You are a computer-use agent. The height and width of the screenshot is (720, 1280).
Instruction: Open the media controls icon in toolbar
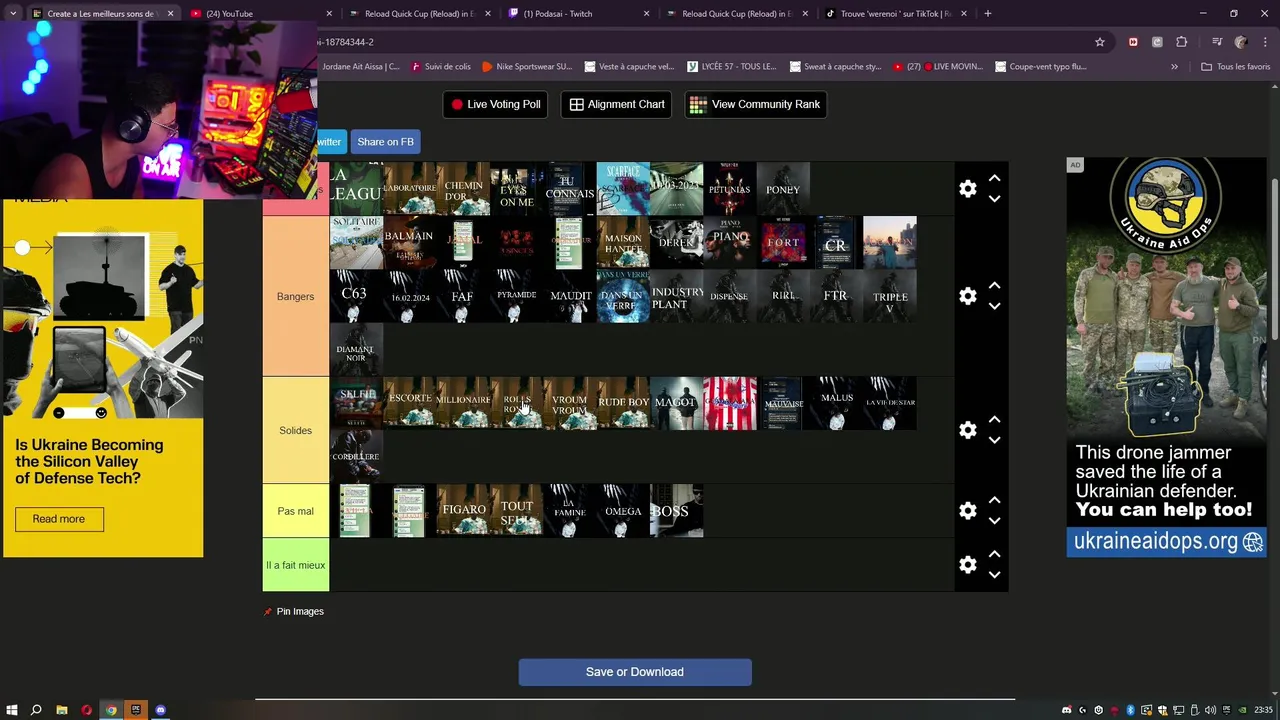click(x=1217, y=42)
